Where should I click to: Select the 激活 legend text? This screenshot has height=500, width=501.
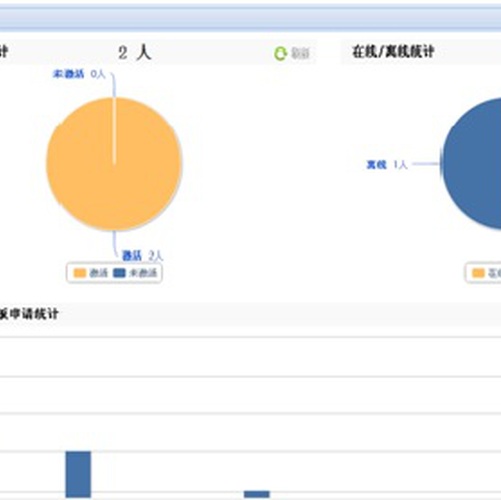click(99, 273)
